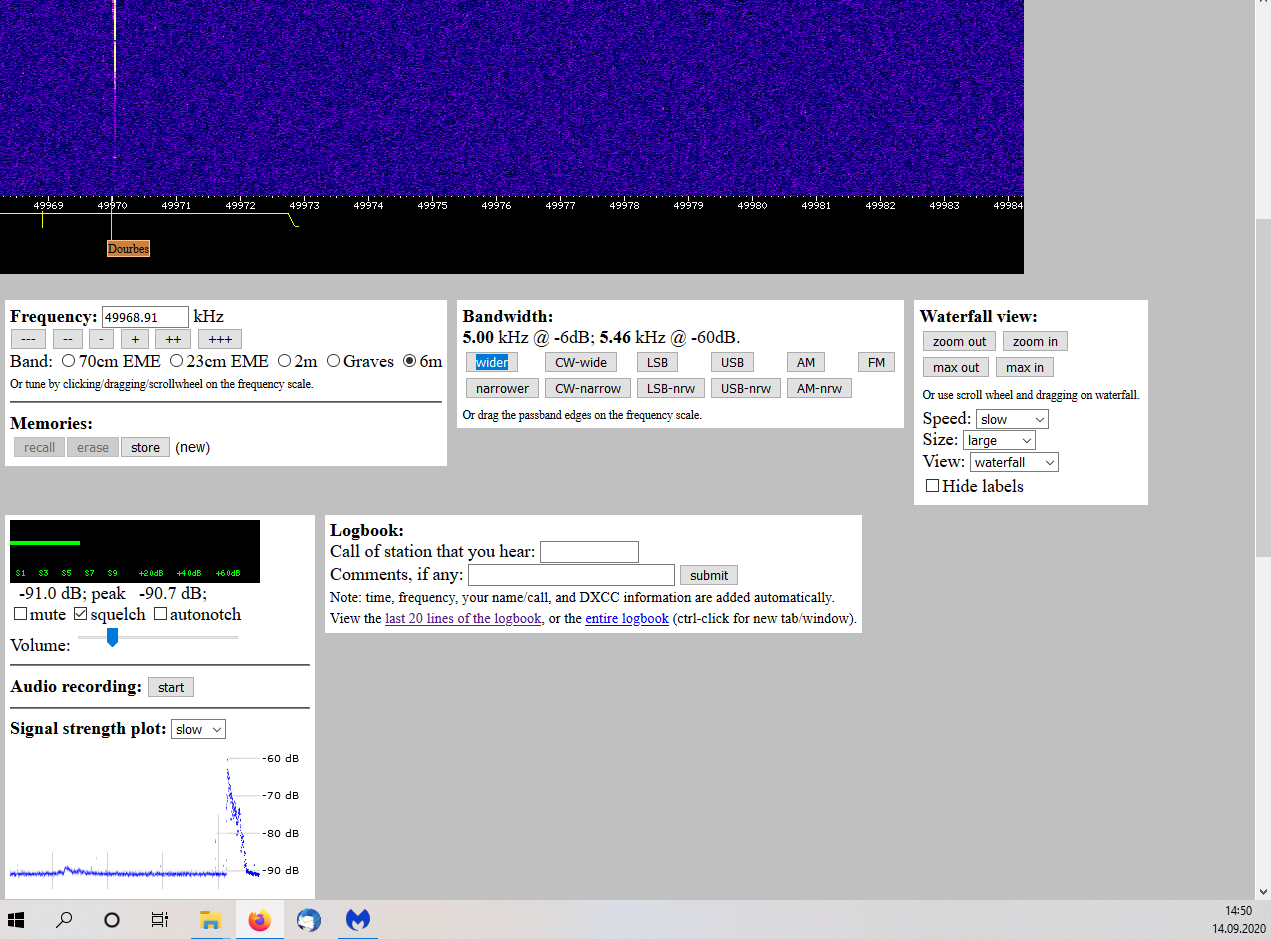Screen dimensions: 1271x939
Task: Open taskbar search magnifier
Action: (64, 920)
